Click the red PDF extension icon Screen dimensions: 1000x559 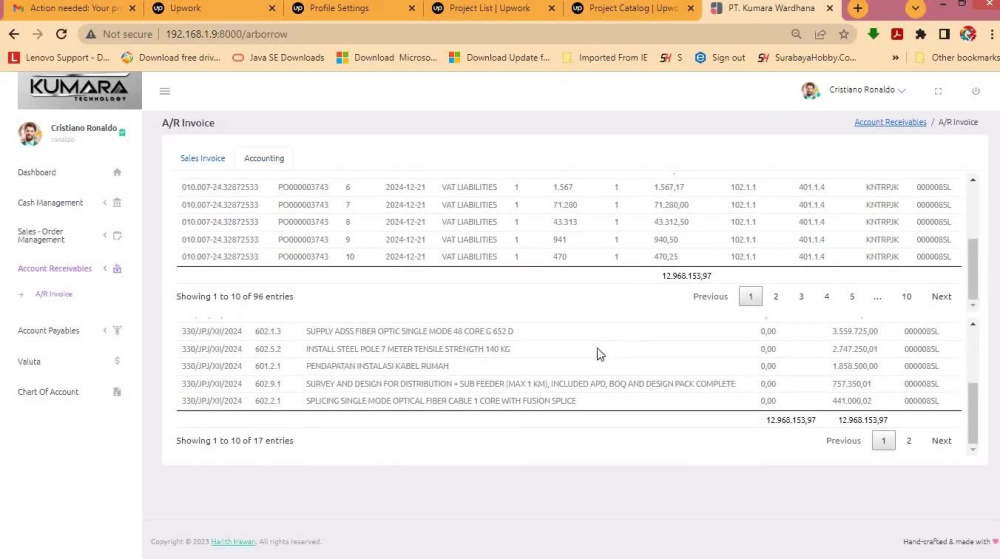pyautogui.click(x=897, y=34)
